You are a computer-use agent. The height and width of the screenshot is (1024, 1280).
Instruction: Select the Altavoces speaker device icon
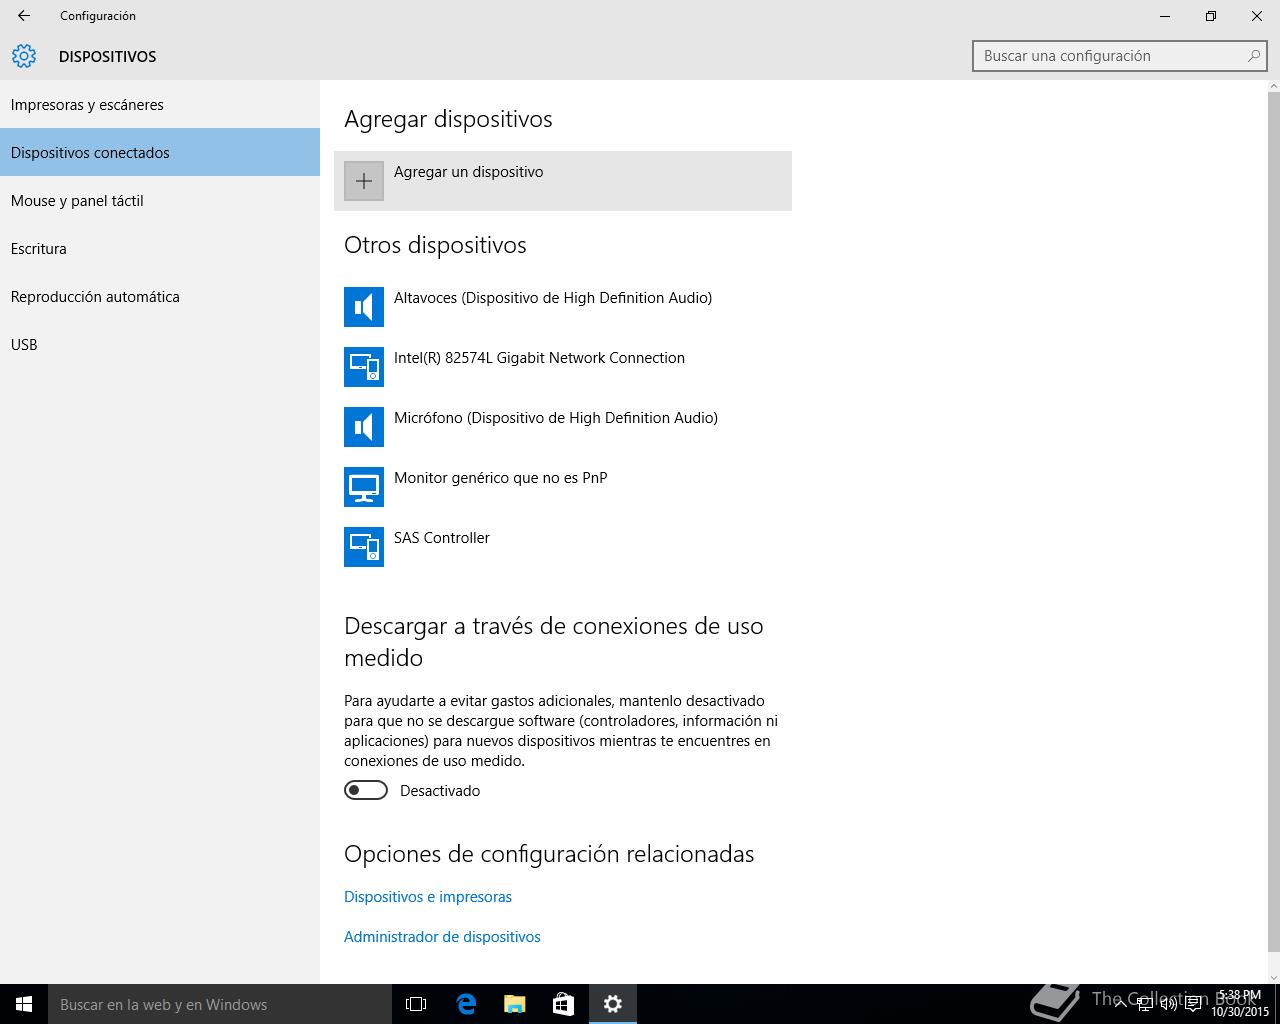364,307
